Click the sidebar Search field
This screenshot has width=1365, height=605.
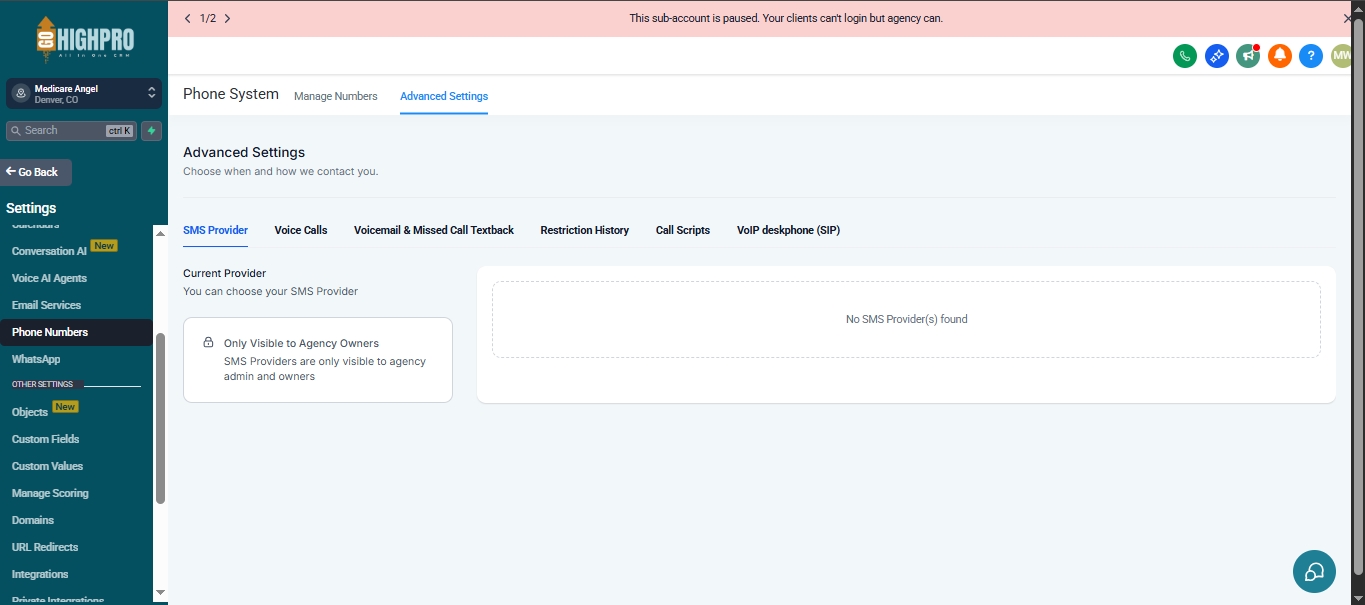coord(71,130)
